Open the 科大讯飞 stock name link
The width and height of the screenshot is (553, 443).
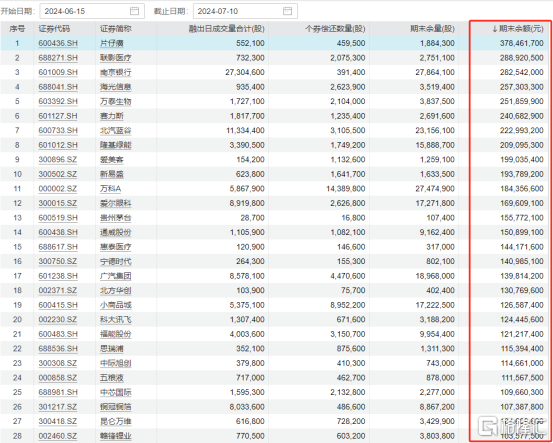tap(115, 320)
